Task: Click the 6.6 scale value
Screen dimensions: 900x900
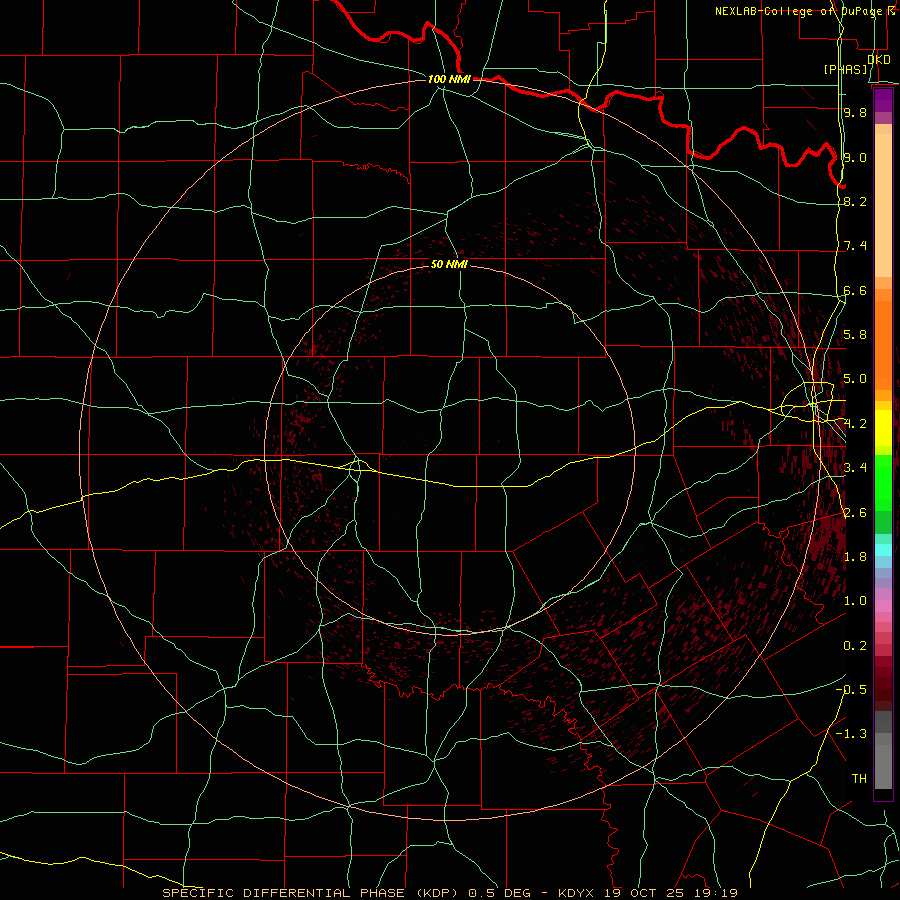Action: point(855,290)
